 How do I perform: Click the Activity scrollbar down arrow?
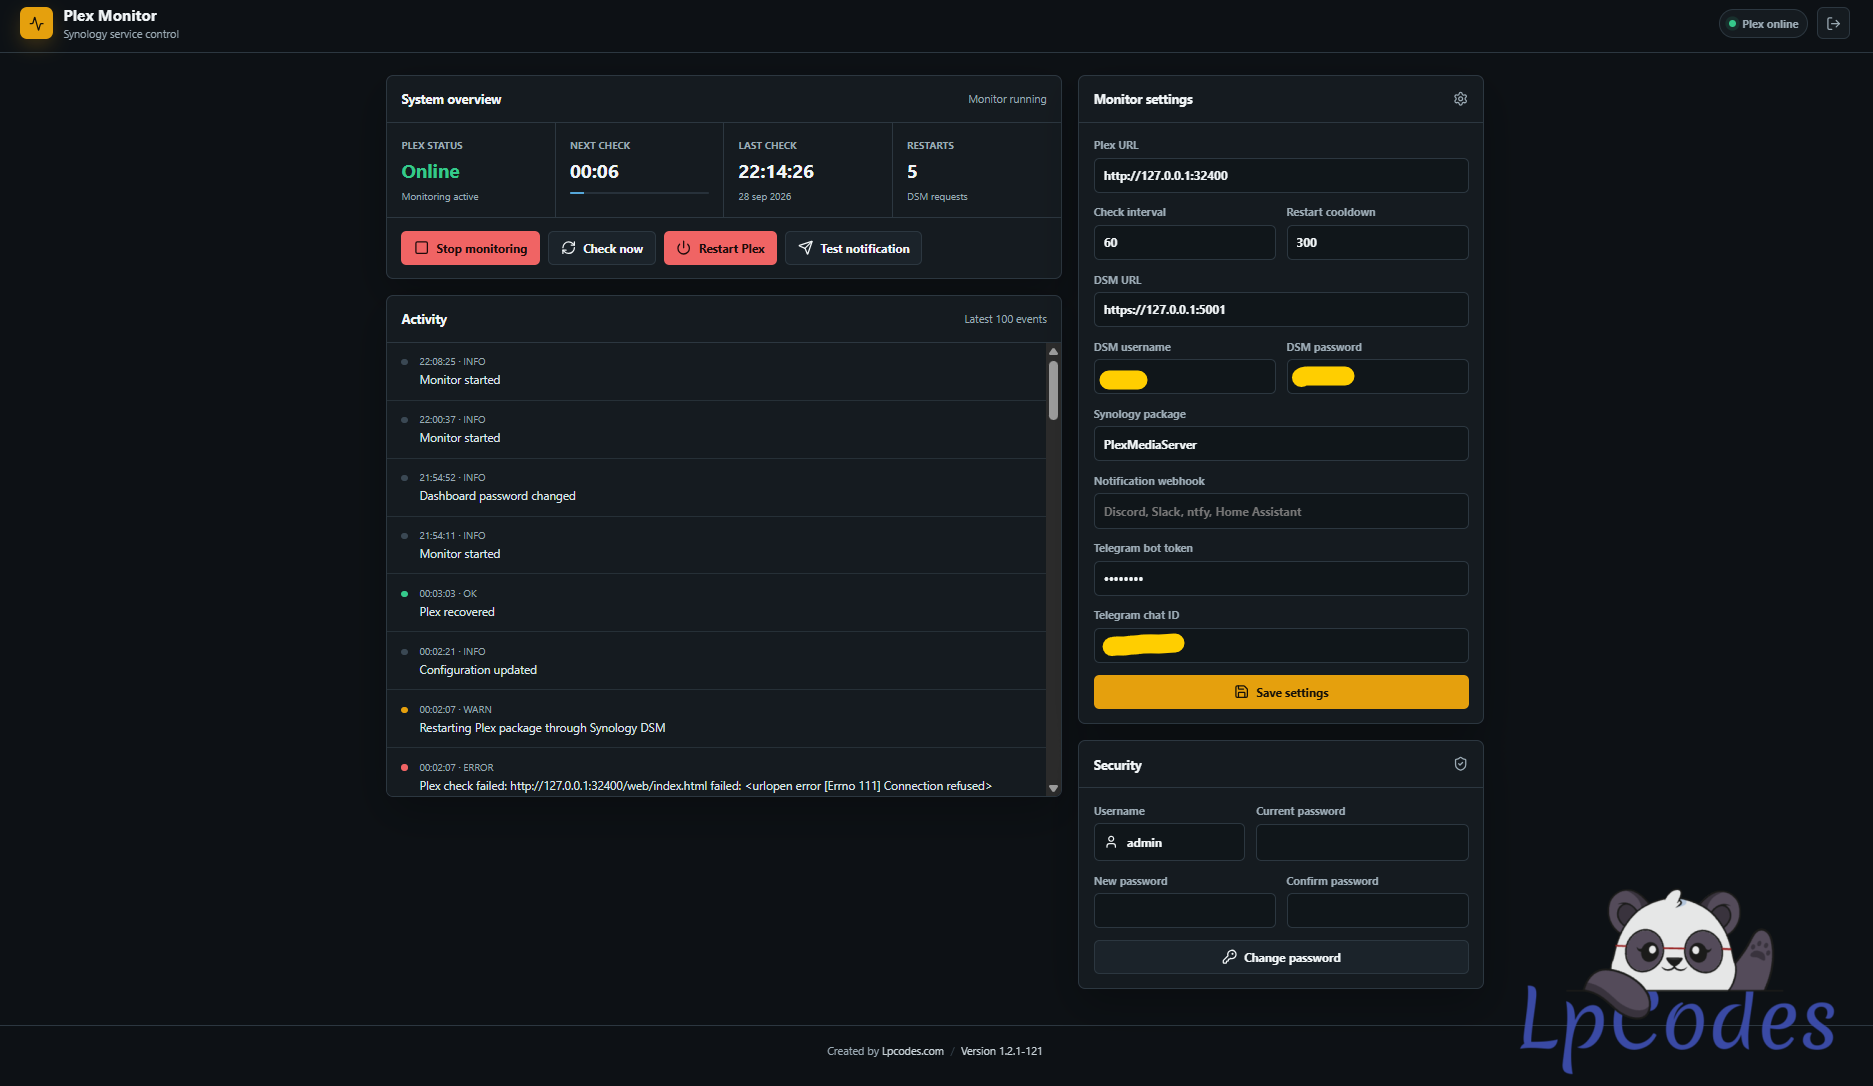pos(1053,788)
